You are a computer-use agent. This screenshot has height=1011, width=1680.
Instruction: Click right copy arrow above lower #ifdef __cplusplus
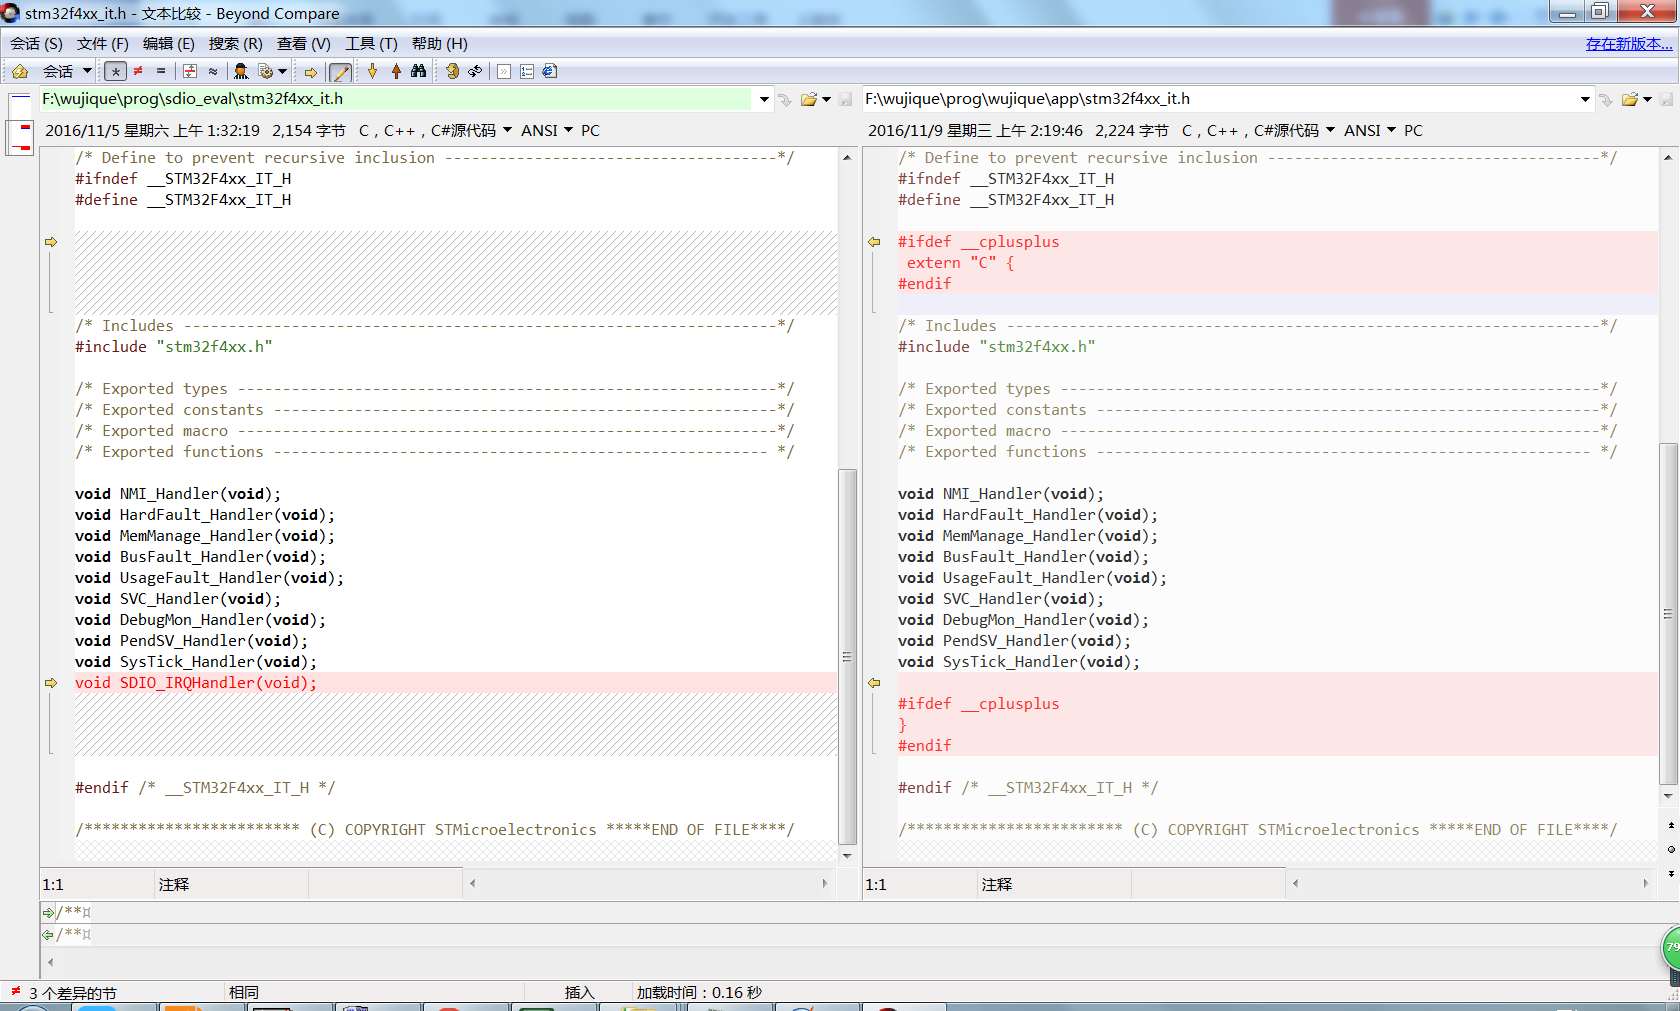(x=874, y=683)
